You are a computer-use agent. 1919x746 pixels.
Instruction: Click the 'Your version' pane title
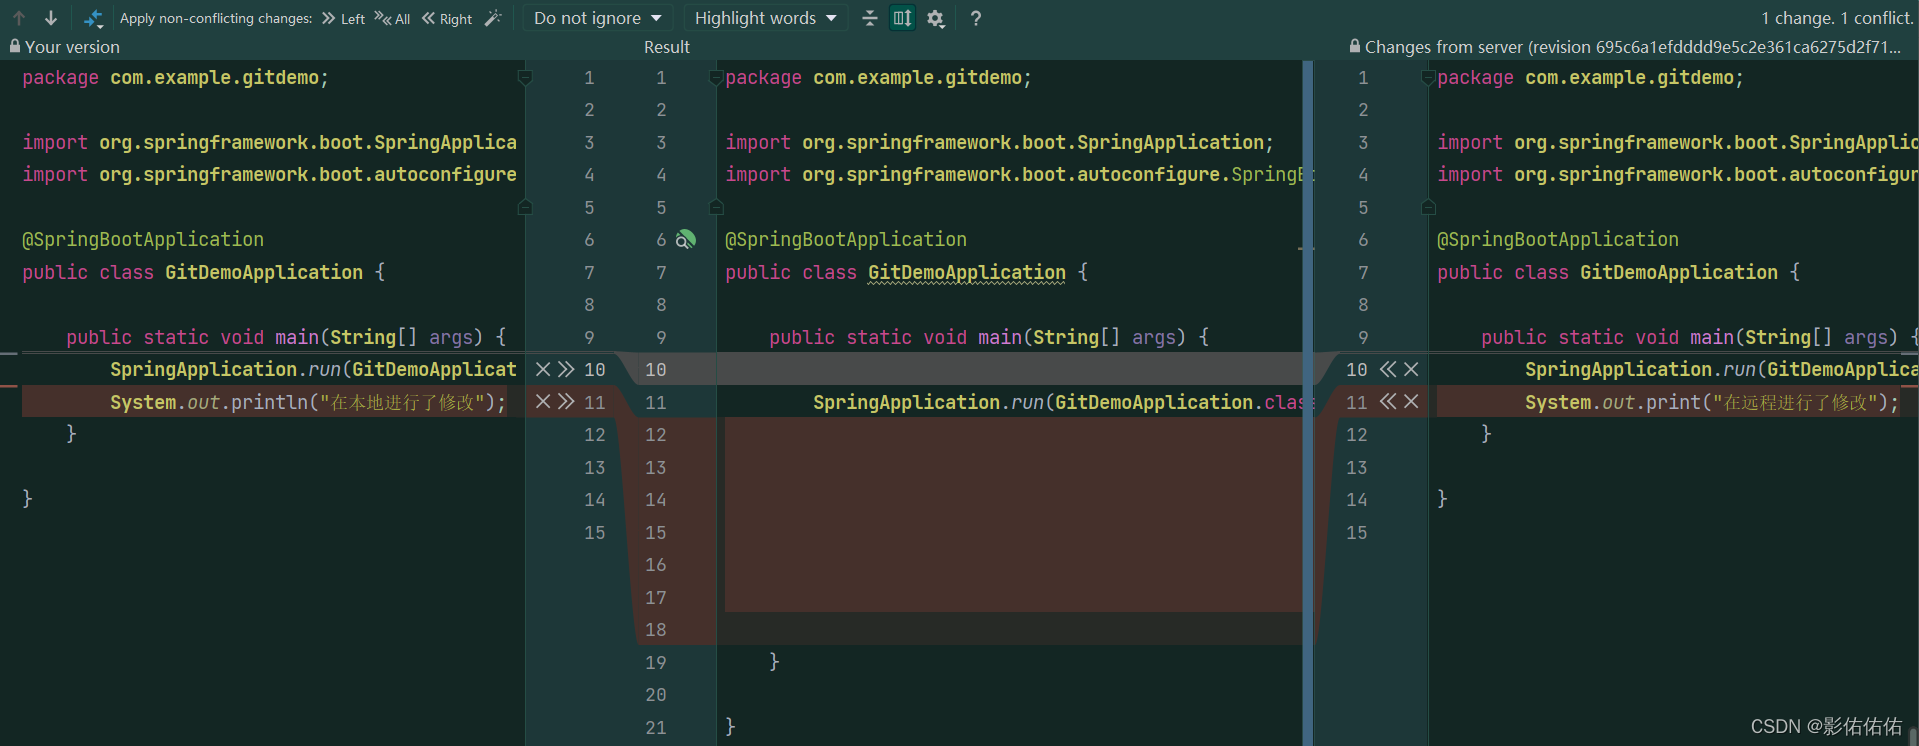72,47
